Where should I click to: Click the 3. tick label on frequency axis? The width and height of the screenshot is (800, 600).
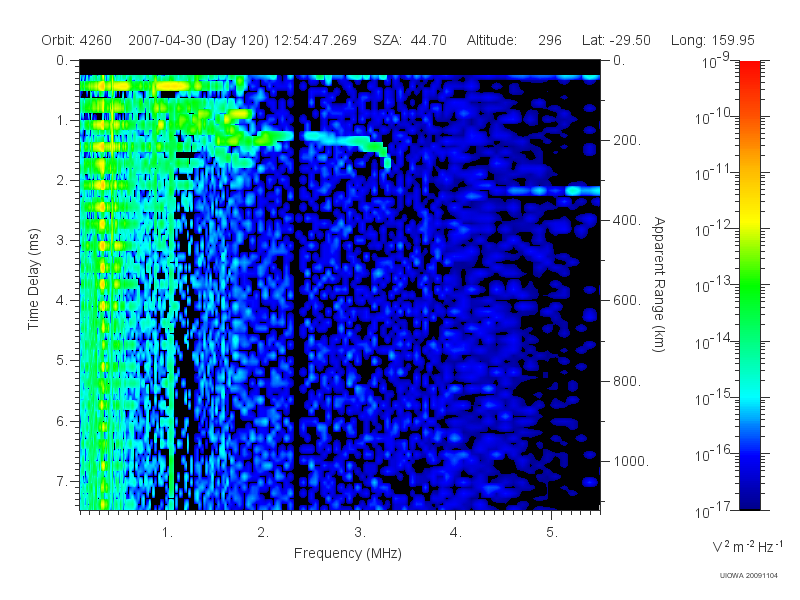pyautogui.click(x=360, y=533)
